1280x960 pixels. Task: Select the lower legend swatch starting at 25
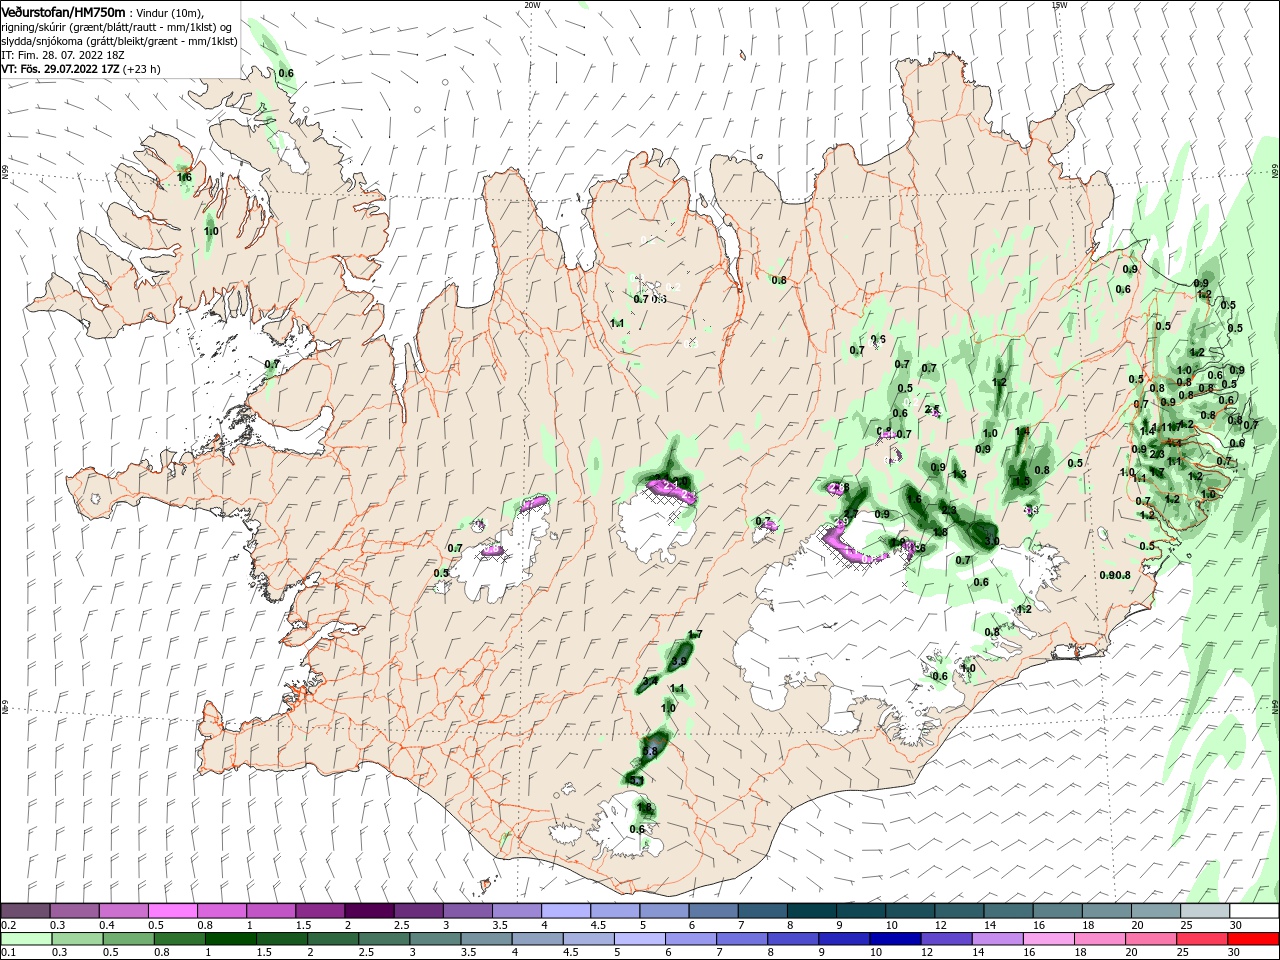click(x=1201, y=939)
